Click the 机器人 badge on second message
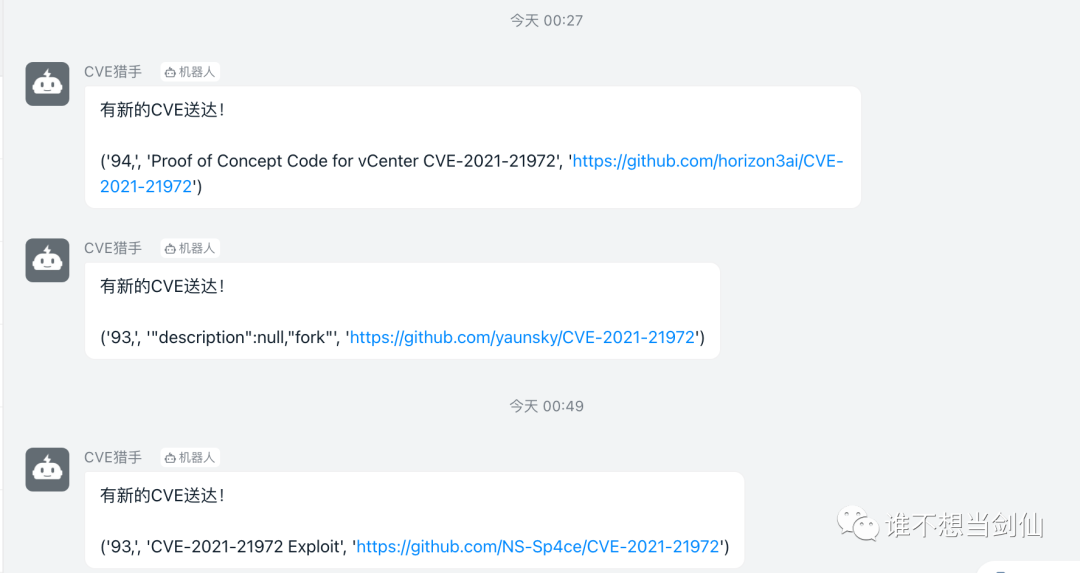 click(190, 248)
